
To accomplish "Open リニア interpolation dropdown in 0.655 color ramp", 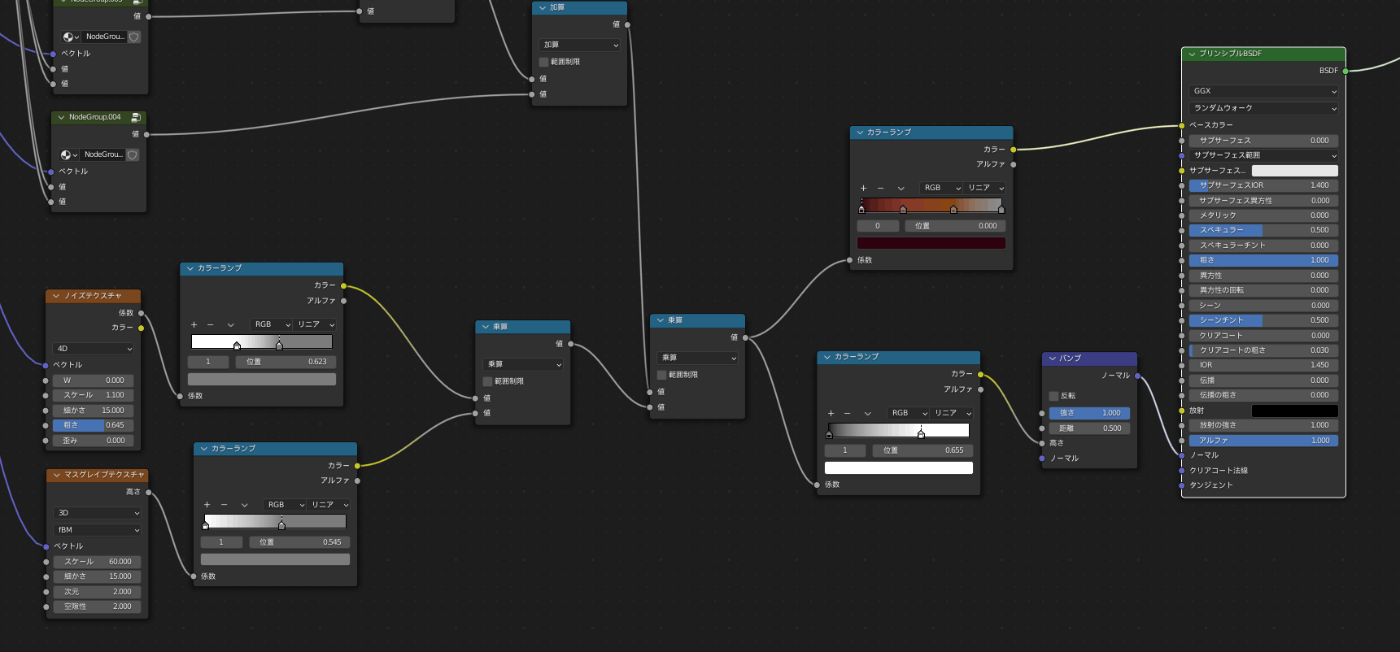I will coord(950,413).
